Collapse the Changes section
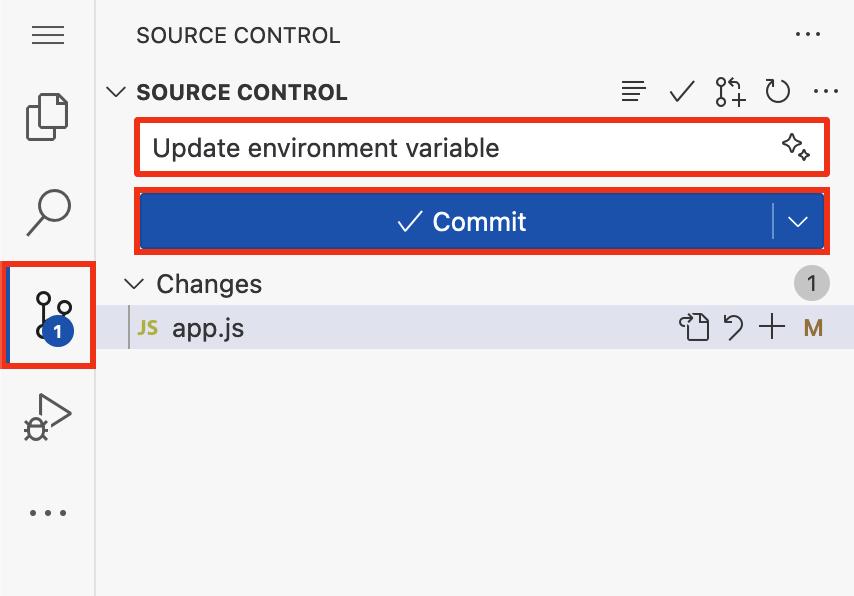 pyautogui.click(x=135, y=284)
